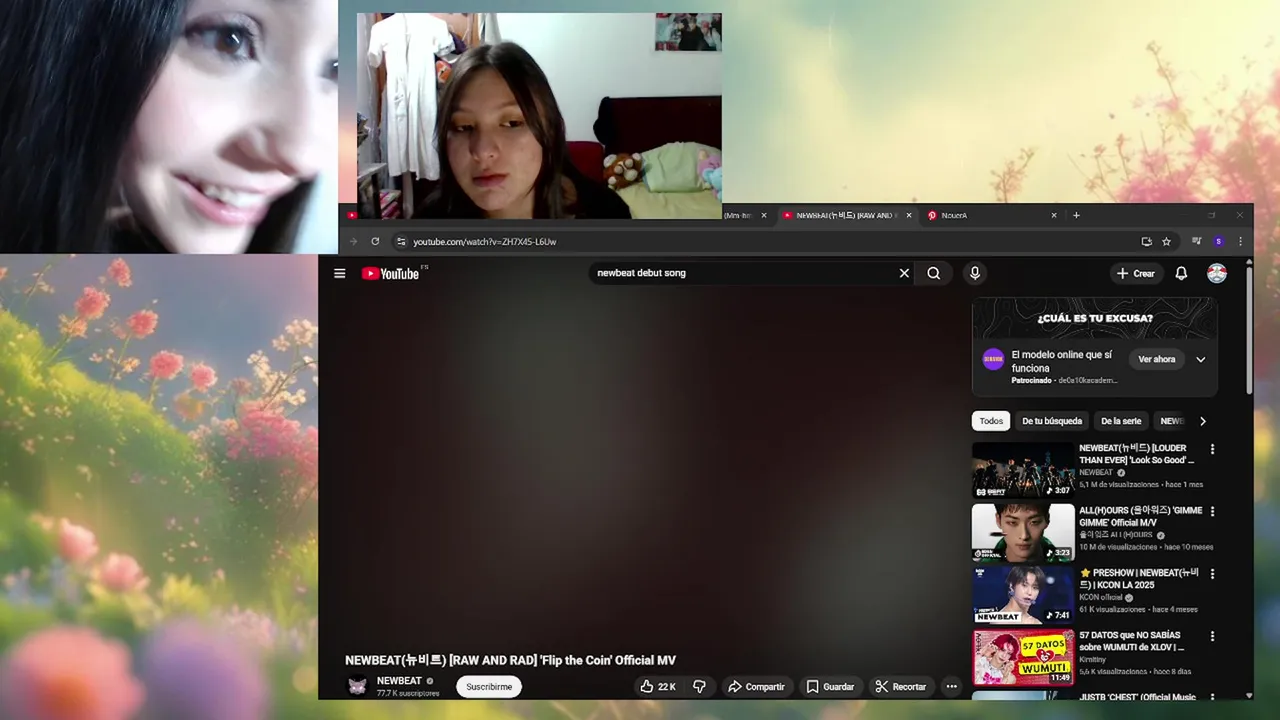Open ALL(H)OURS 'GIMME GIMME' thumbnail

[x=1023, y=532]
